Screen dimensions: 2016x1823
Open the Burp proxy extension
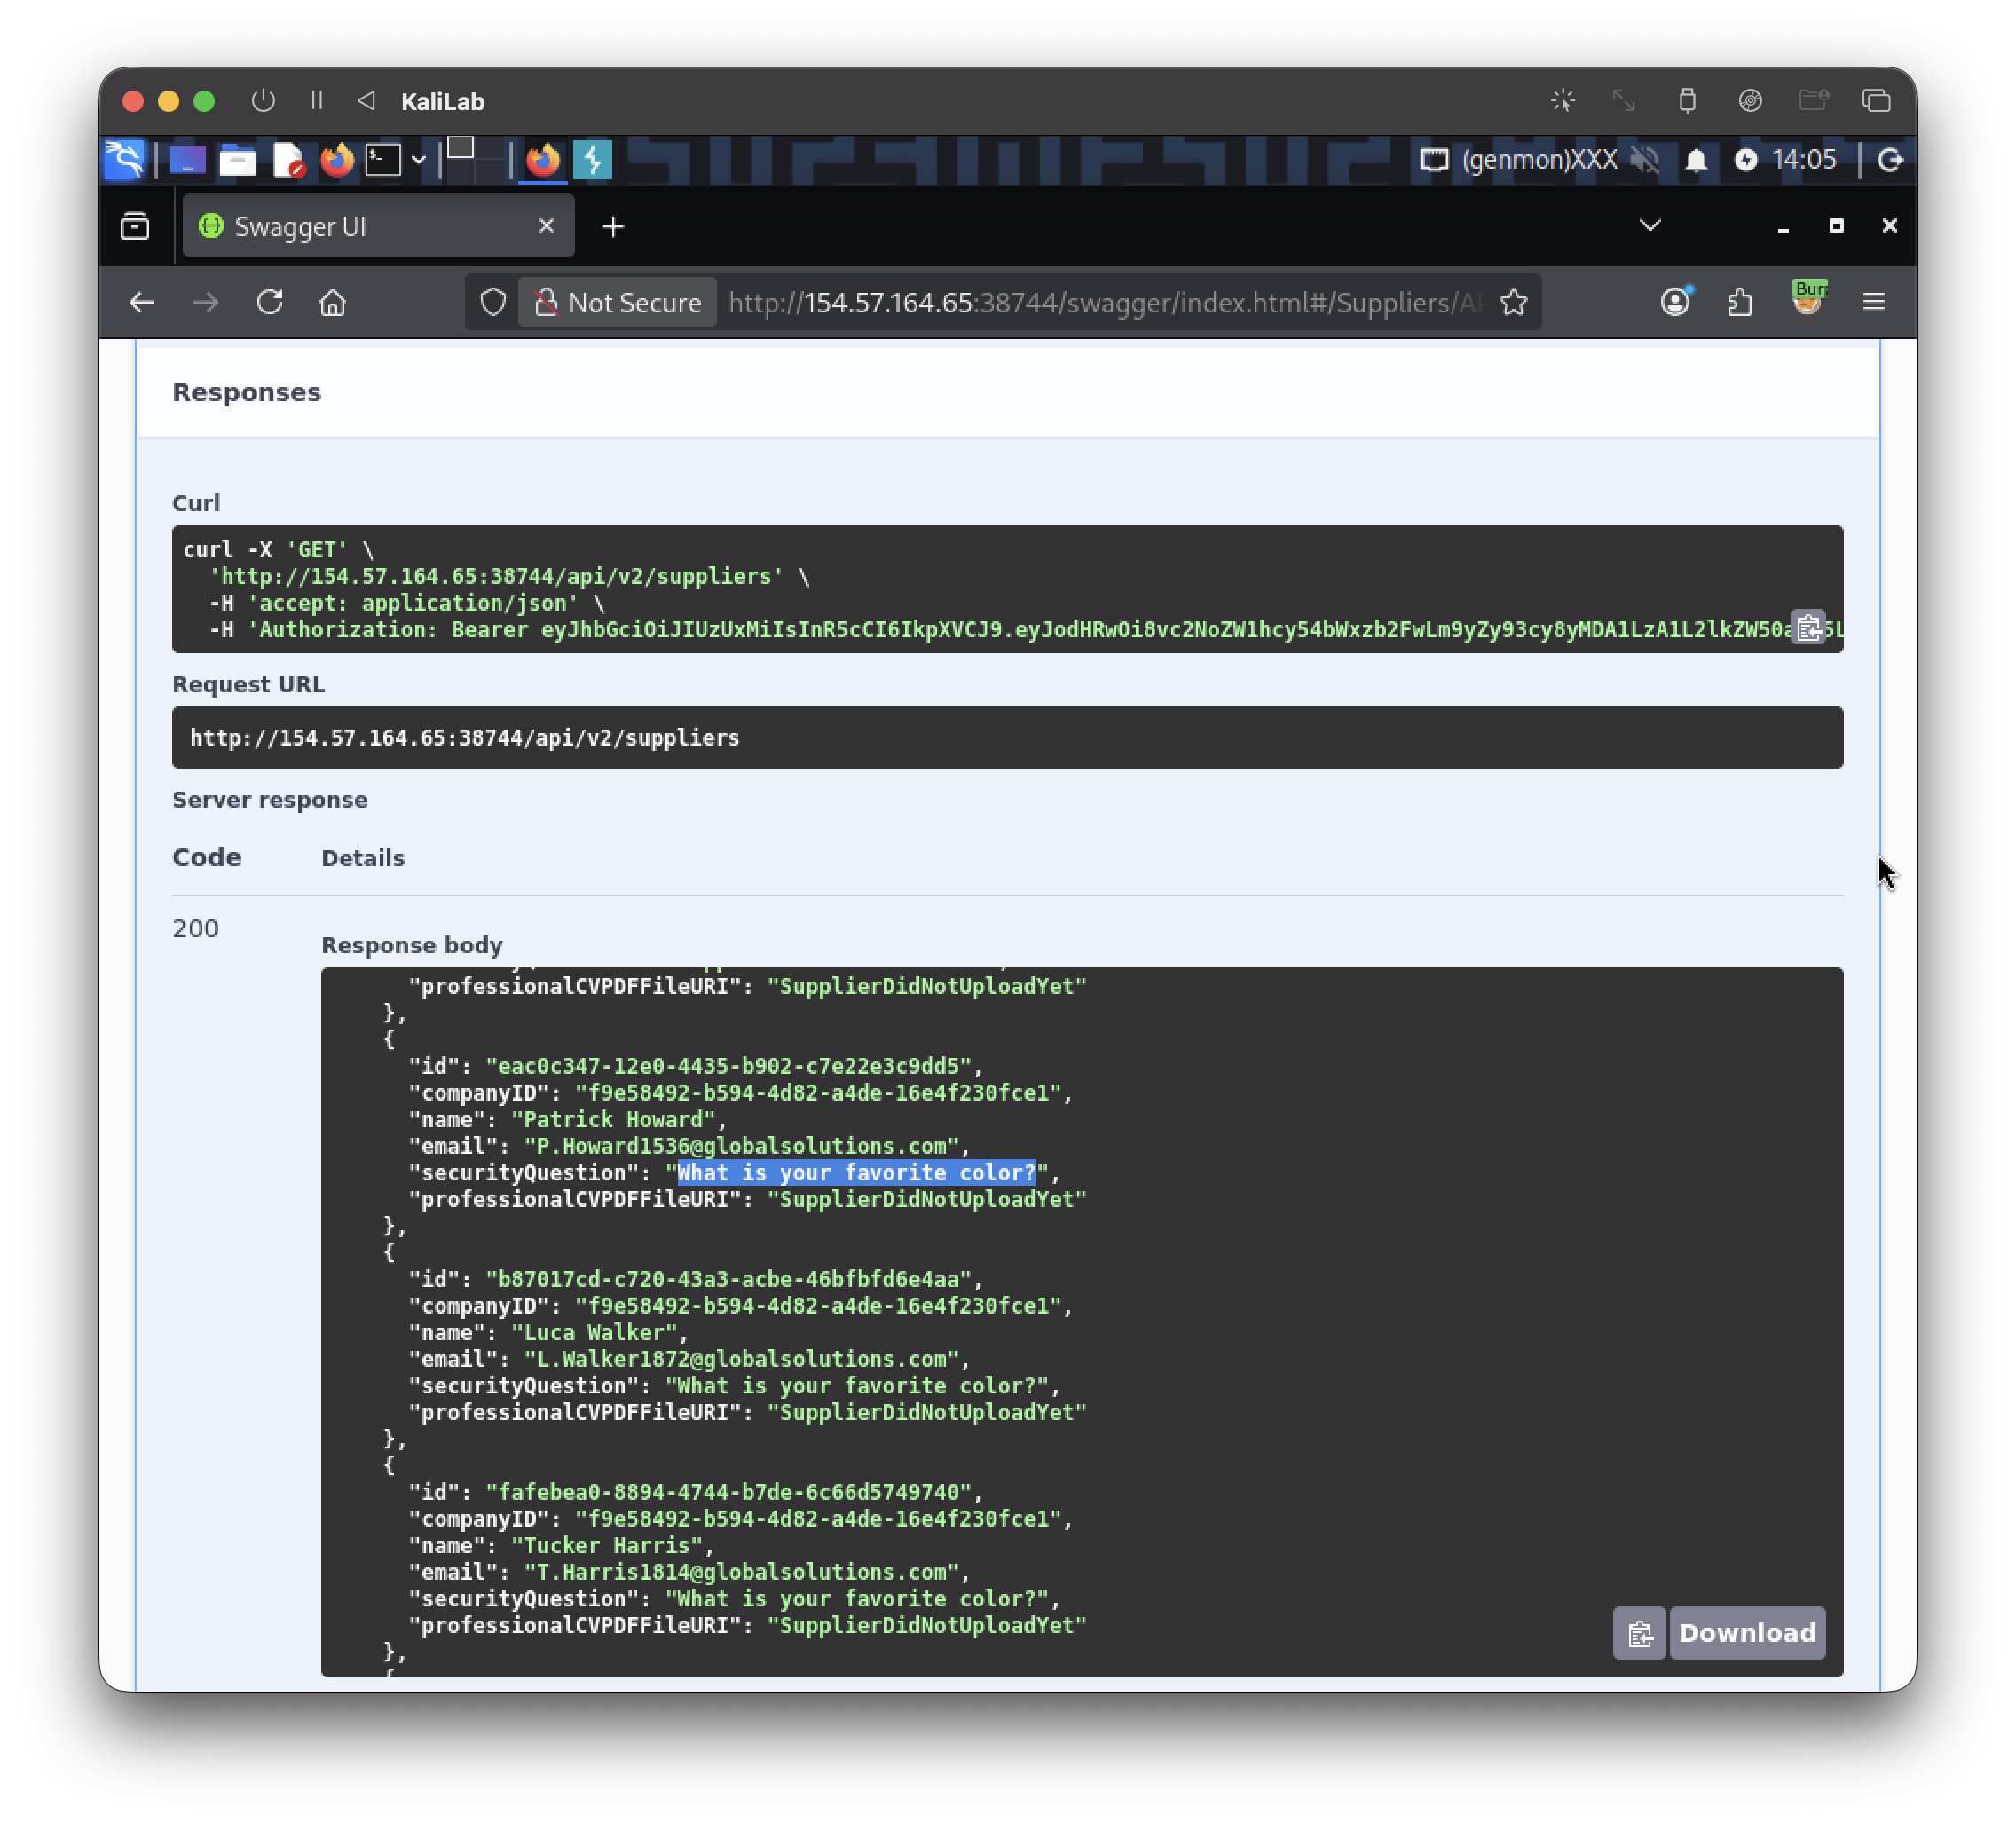pyautogui.click(x=1808, y=300)
